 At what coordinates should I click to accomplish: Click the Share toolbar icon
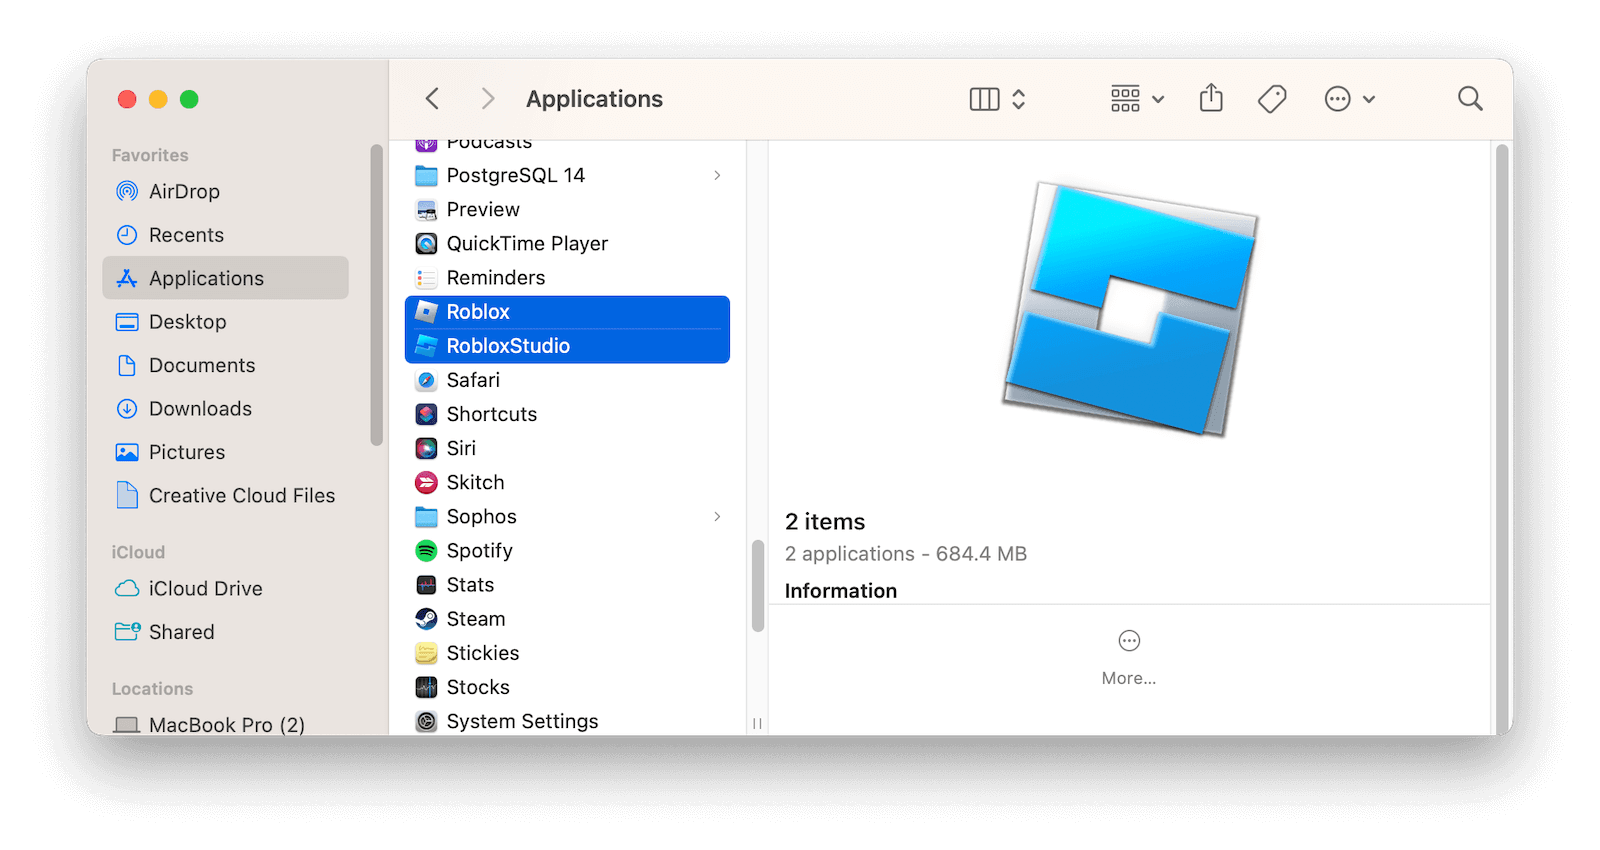pos(1211,98)
